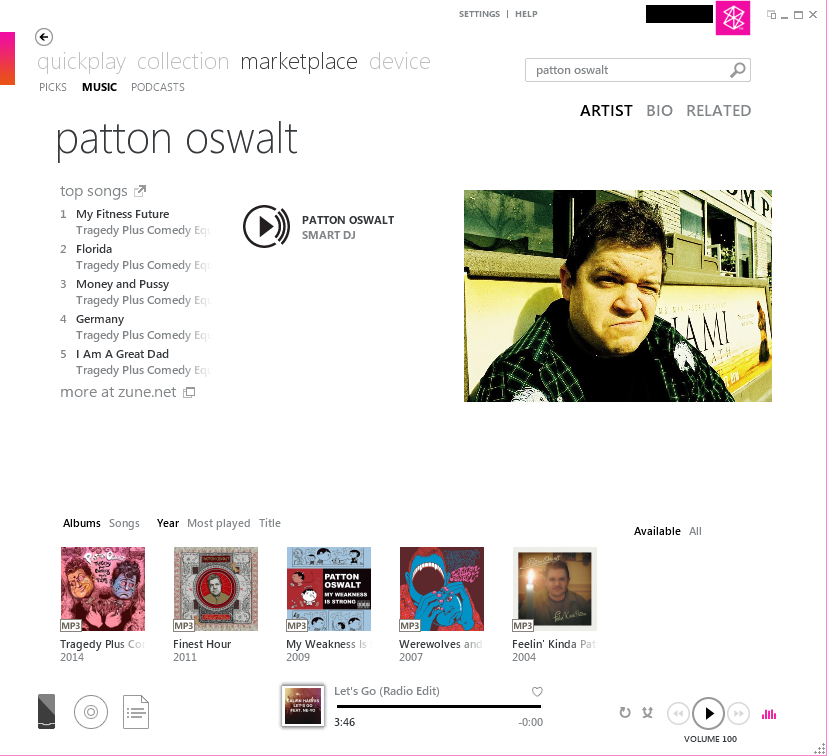827x756 pixels.
Task: Click the playback progress bar
Action: 439,706
